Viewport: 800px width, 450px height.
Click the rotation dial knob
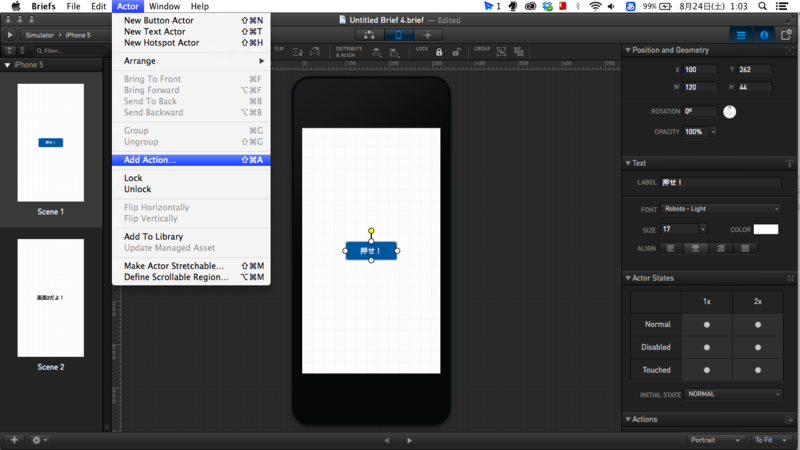pyautogui.click(x=730, y=112)
